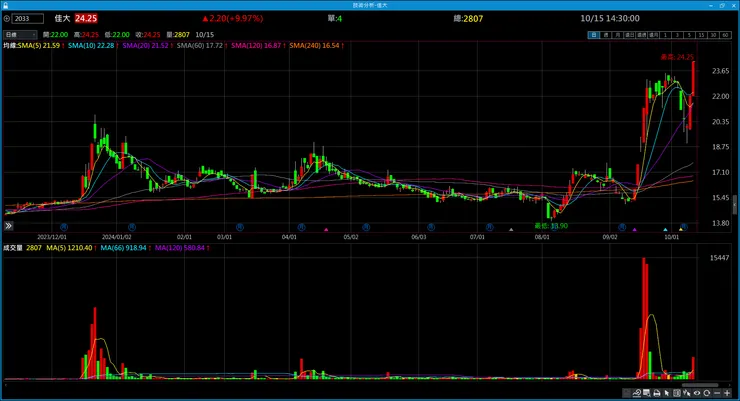This screenshot has height=401, width=740.
Task: Click the minus zoom-out icon in bottom toolbar
Action: [x=717, y=393]
